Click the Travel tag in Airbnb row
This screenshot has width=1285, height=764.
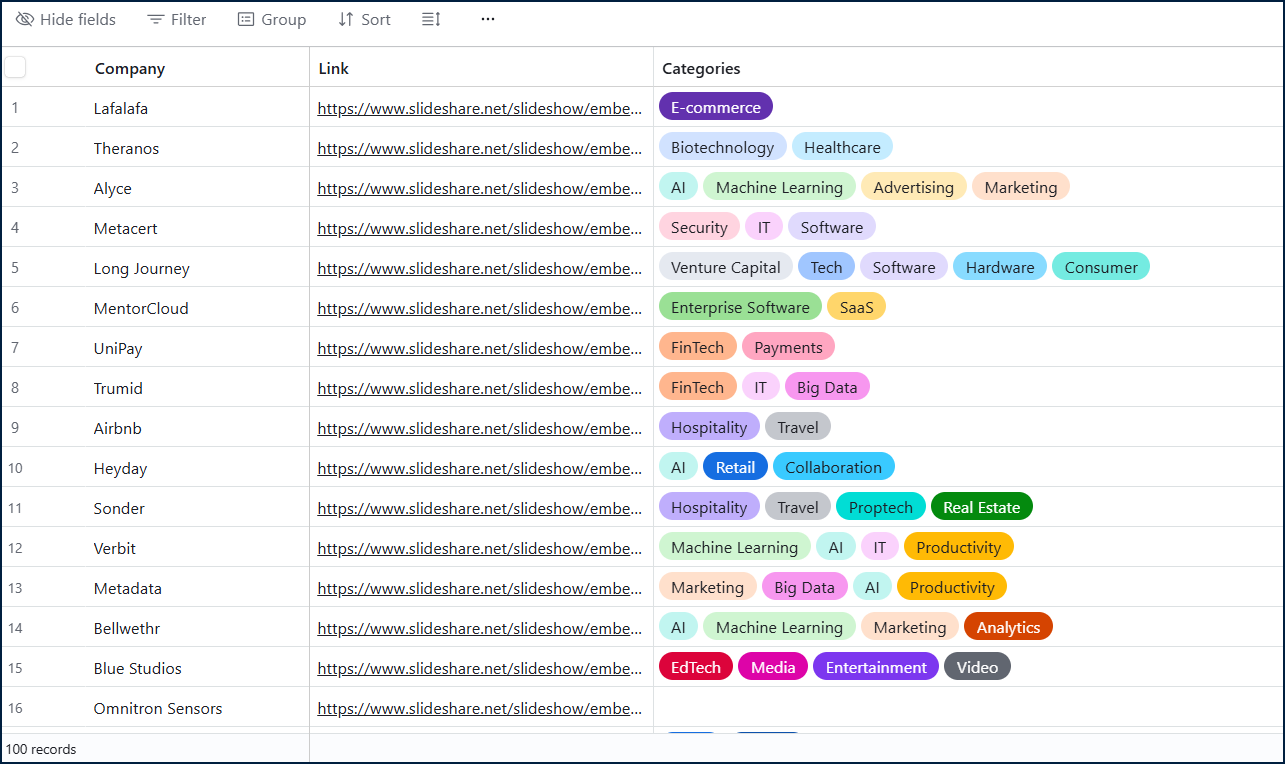coord(798,427)
